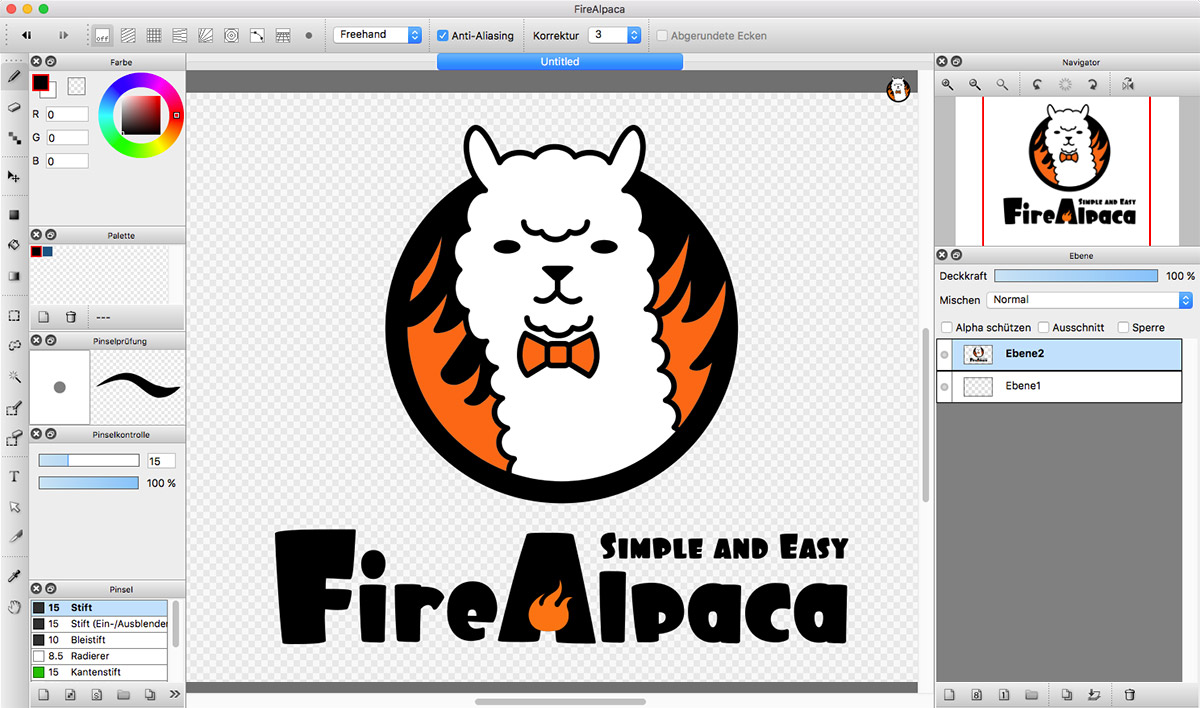Select the Brush (pen) tool
The width and height of the screenshot is (1200, 708).
coord(14,75)
